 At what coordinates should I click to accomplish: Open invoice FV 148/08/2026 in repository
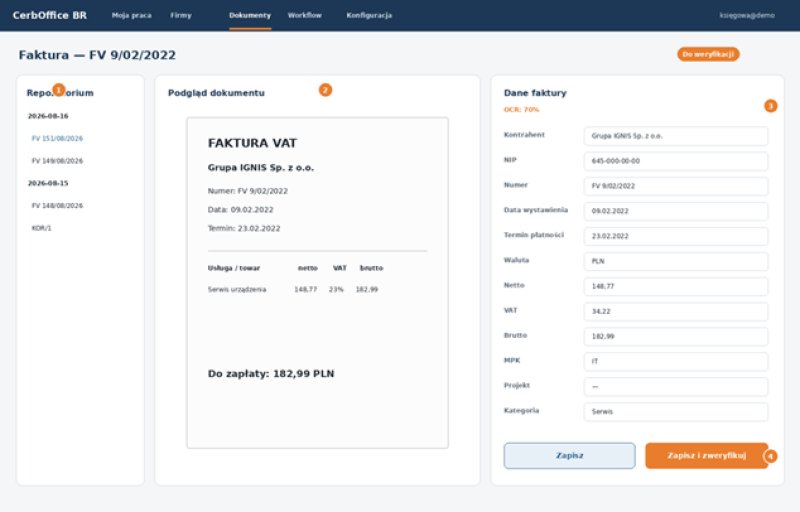57,206
